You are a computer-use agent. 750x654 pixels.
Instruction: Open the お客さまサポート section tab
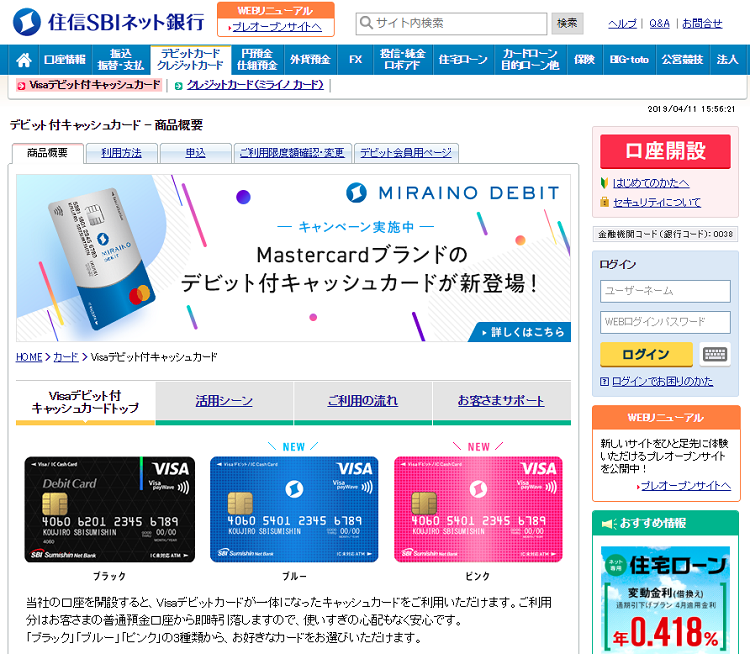click(x=501, y=401)
